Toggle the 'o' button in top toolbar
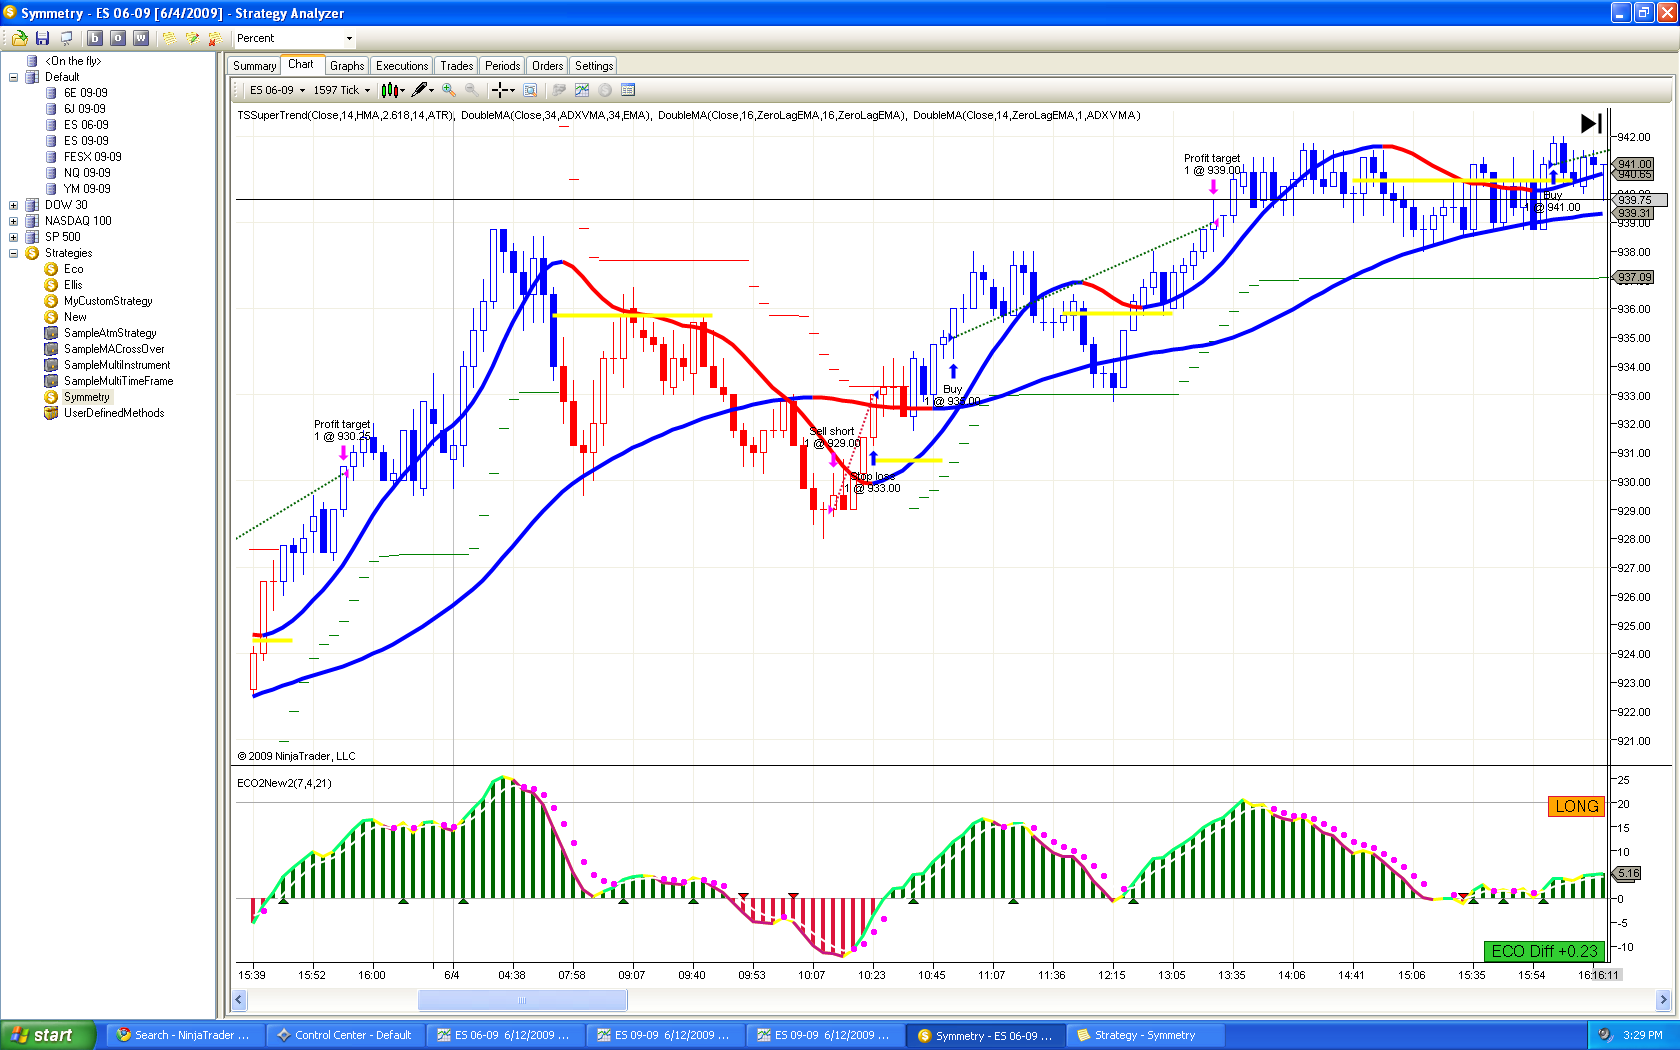This screenshot has width=1680, height=1050. [x=118, y=38]
